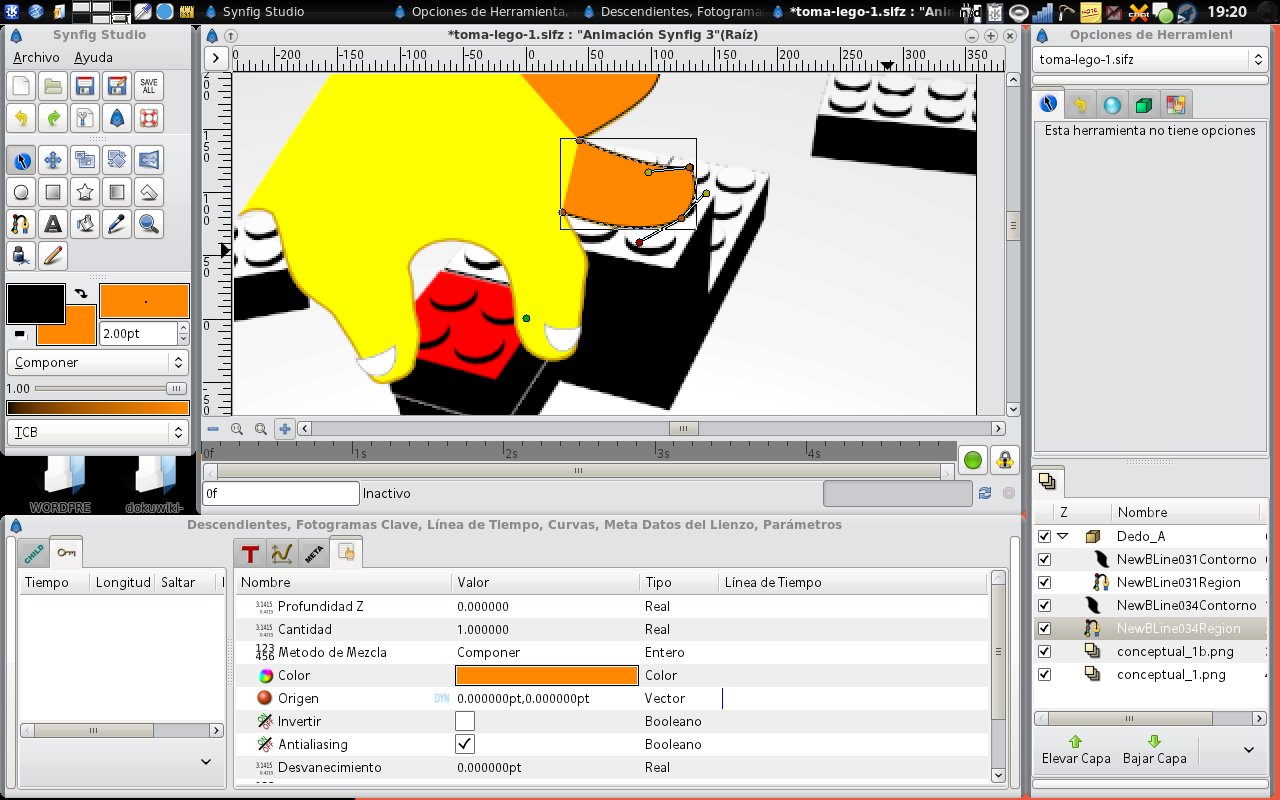Create a new document with the New icon

[x=22, y=86]
